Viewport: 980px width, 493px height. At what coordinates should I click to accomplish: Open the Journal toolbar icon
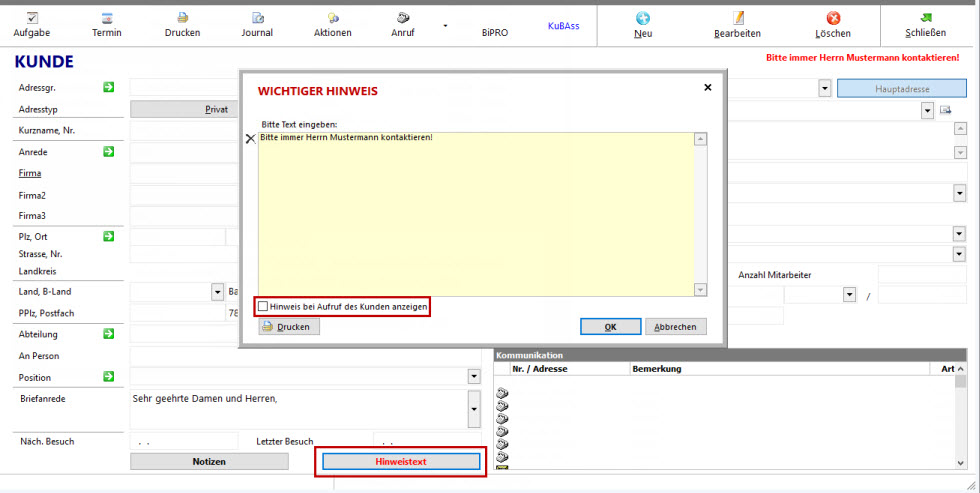[257, 18]
